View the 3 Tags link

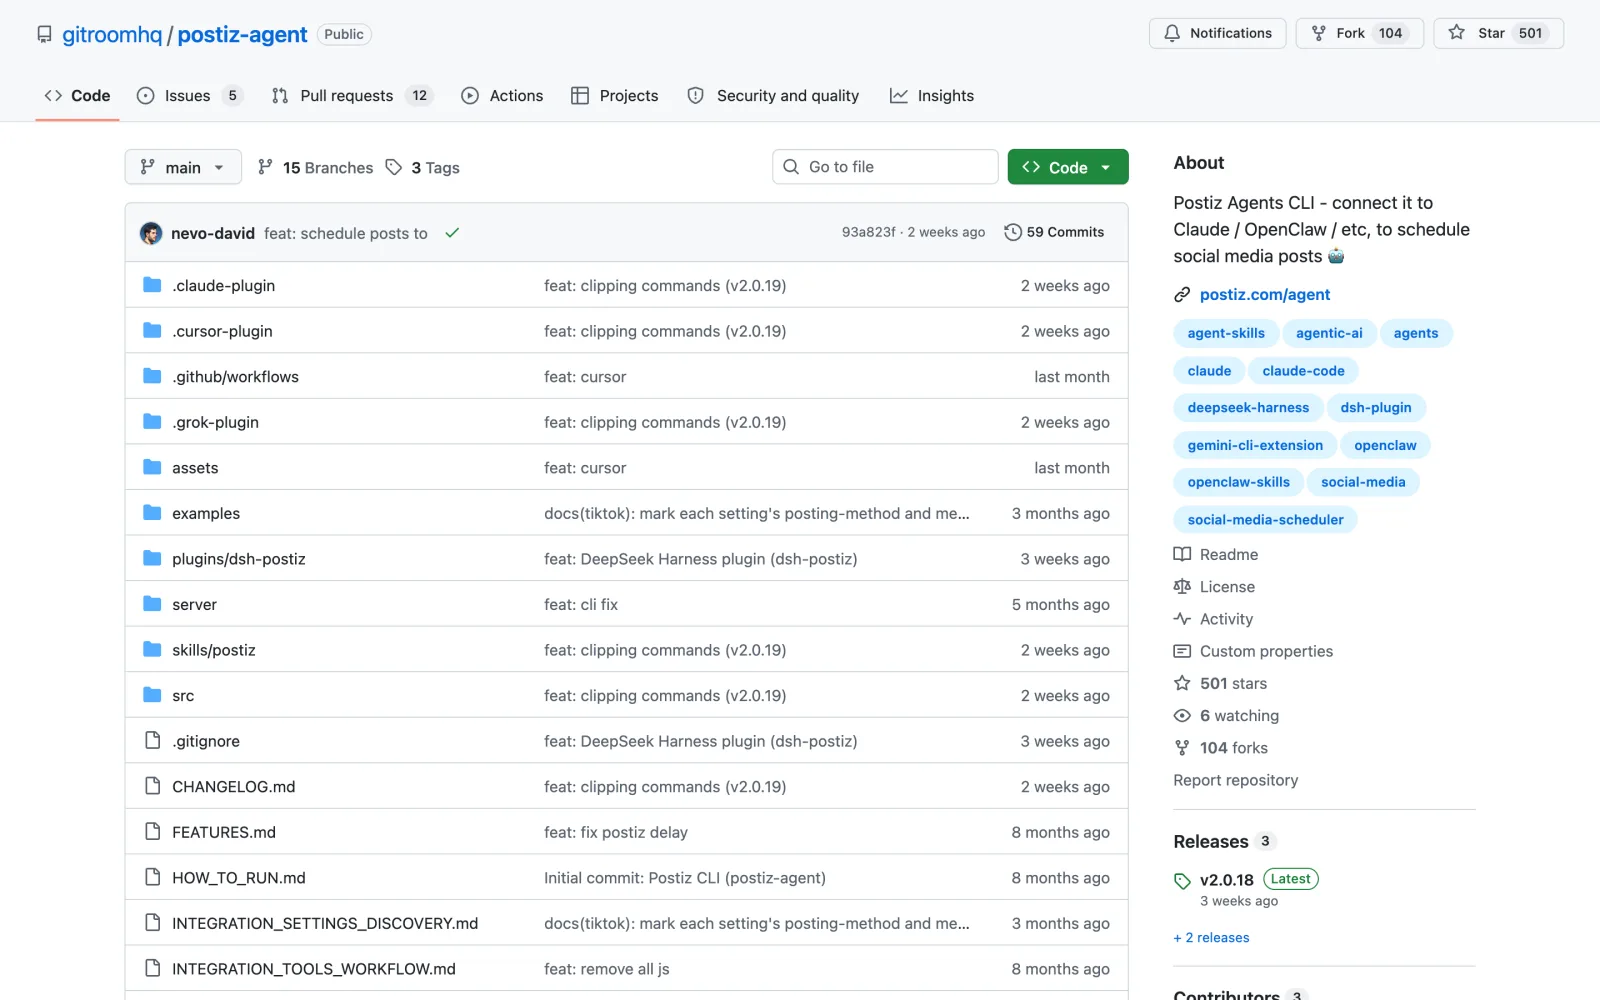point(423,168)
